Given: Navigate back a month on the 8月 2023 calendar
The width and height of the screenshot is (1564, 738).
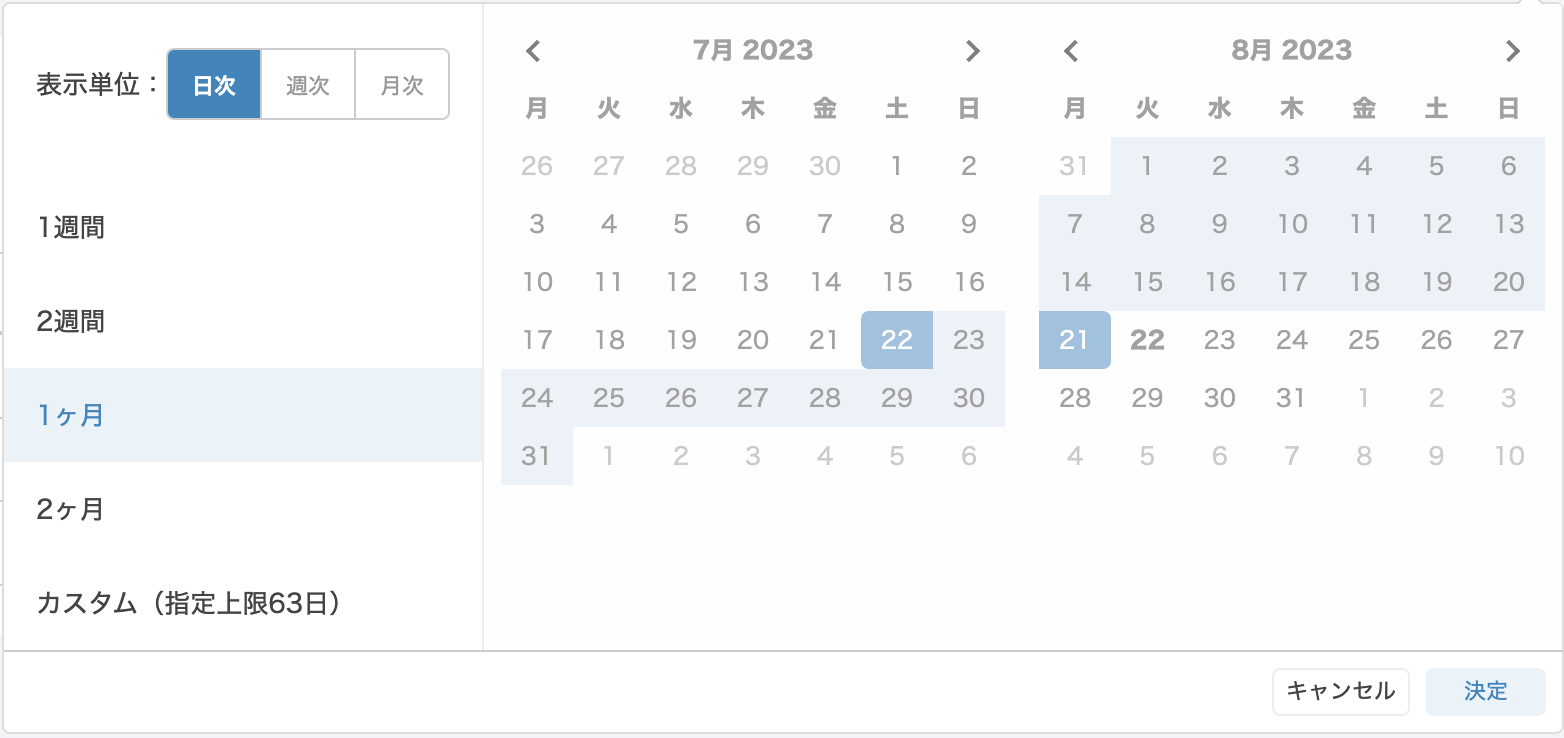Looking at the screenshot, I should pos(1072,50).
